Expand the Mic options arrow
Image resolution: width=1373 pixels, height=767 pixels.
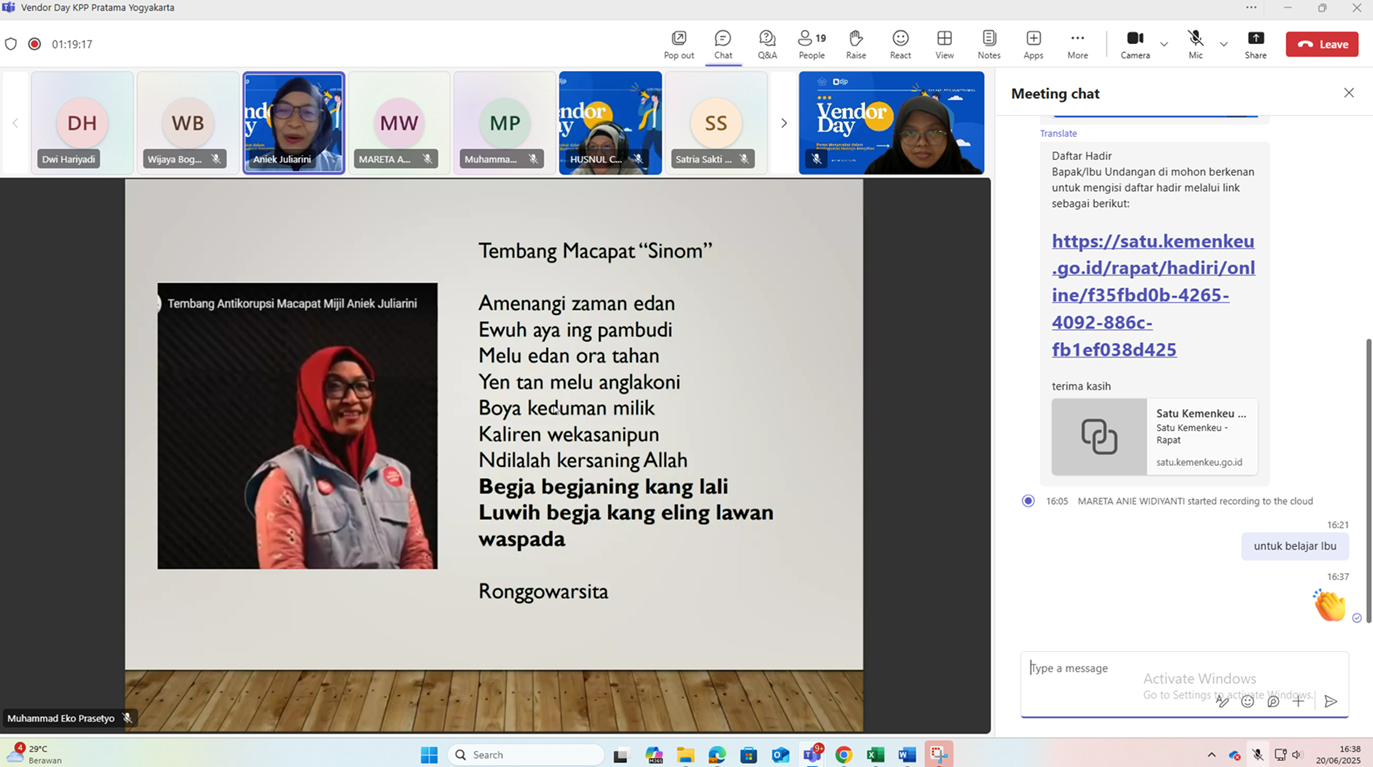point(1223,44)
